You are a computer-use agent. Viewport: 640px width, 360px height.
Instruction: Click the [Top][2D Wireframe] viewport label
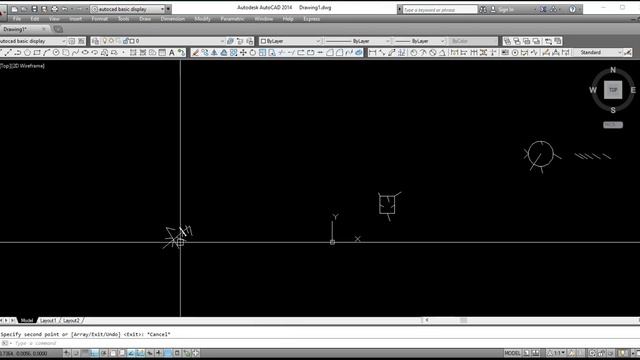[x=22, y=66]
